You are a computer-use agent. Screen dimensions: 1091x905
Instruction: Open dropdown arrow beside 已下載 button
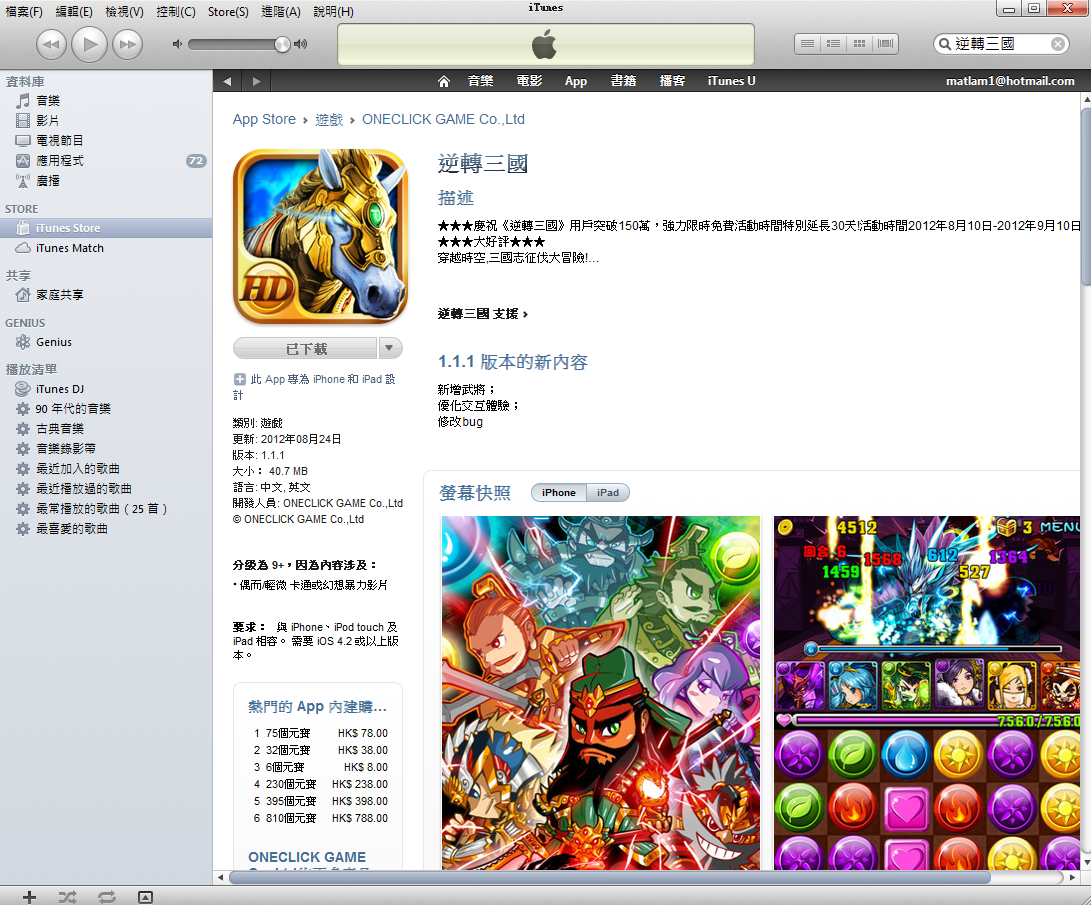390,348
